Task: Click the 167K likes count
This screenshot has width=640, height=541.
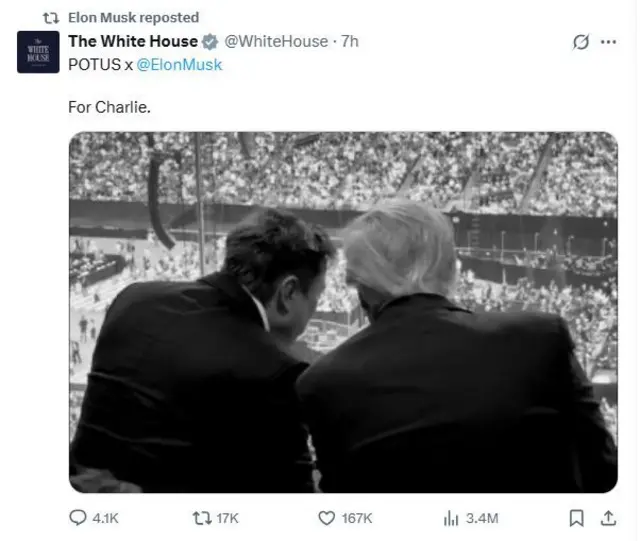Action: pos(357,518)
